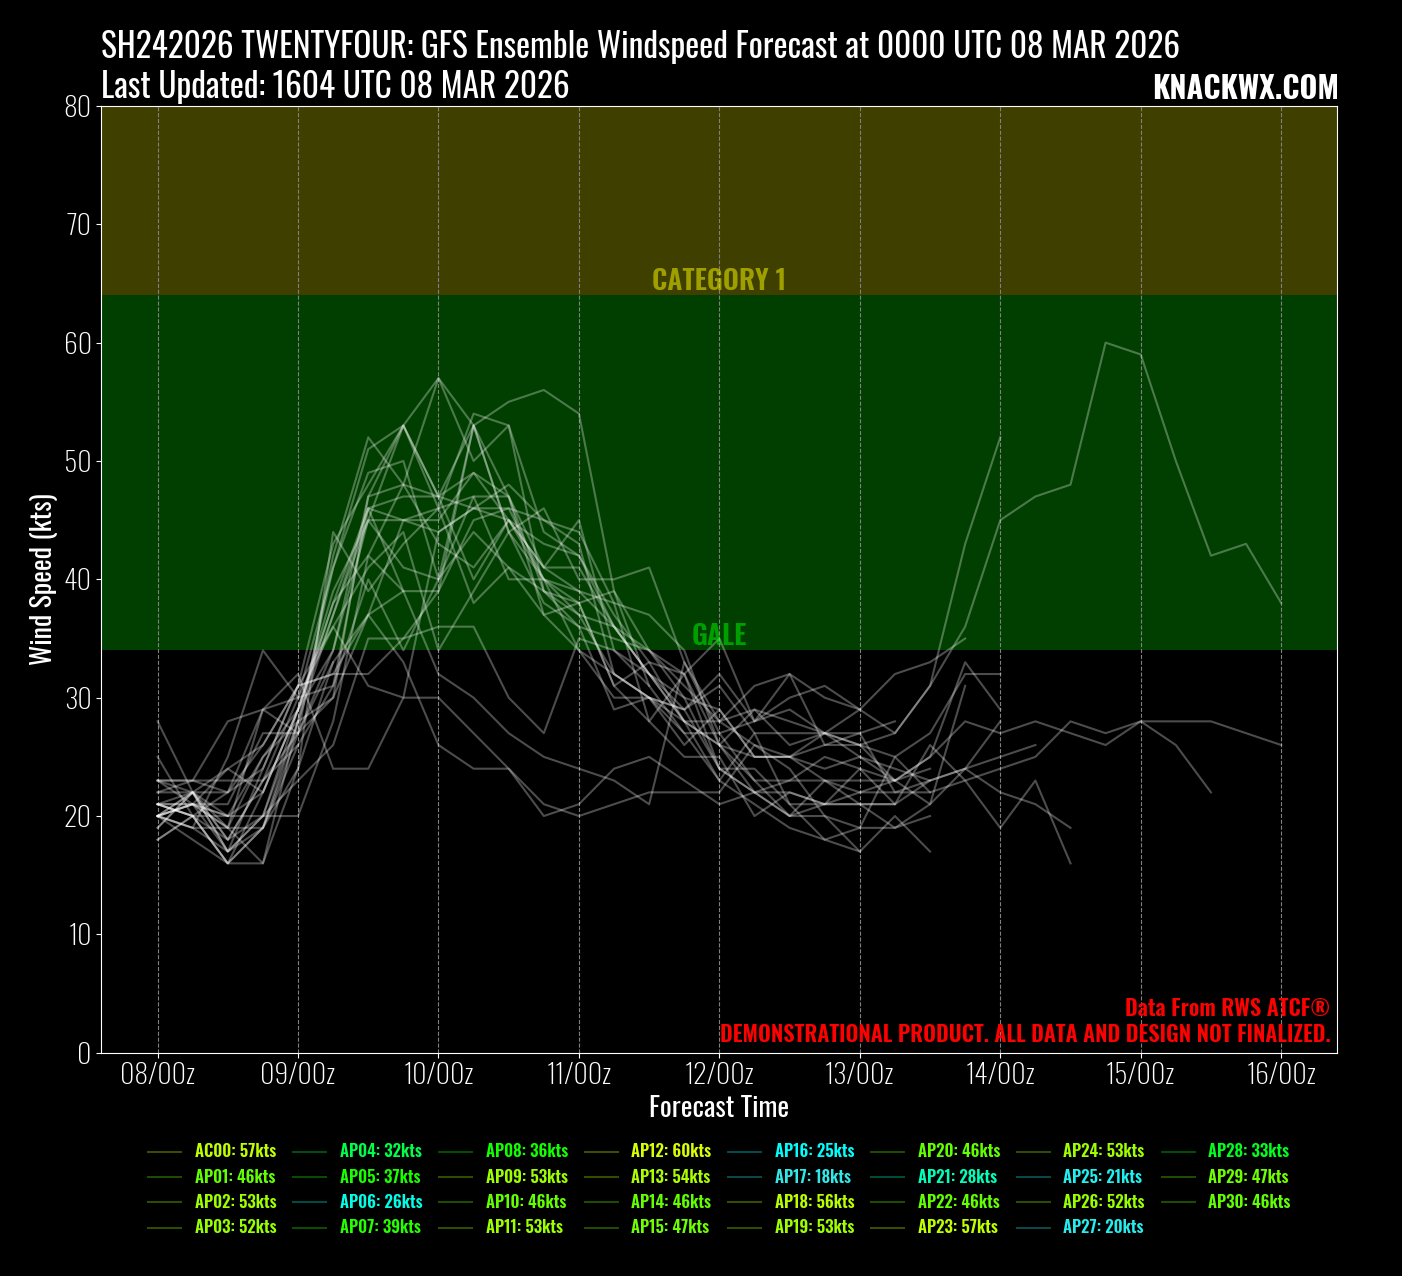The height and width of the screenshot is (1276, 1402).
Task: Click the line swatch beside AP25: 21kts
Action: point(1033,1177)
